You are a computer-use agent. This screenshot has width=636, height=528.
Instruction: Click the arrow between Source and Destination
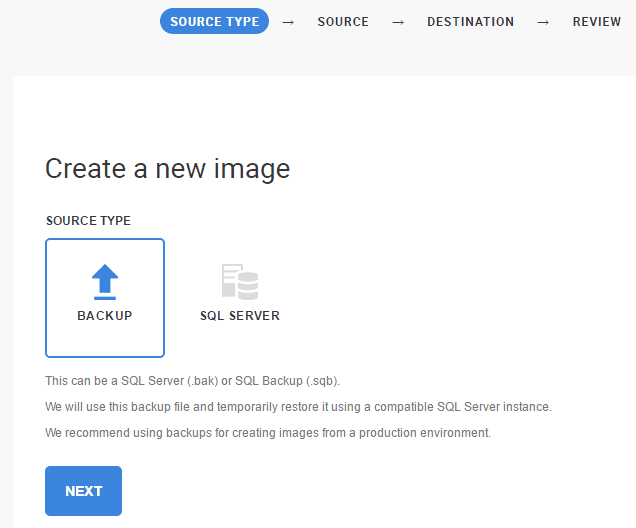398,22
